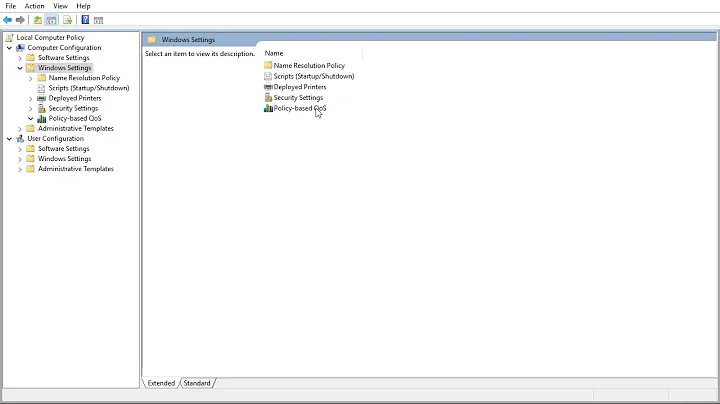Select User Configuration label in tree
The height and width of the screenshot is (404, 720).
pyautogui.click(x=56, y=139)
